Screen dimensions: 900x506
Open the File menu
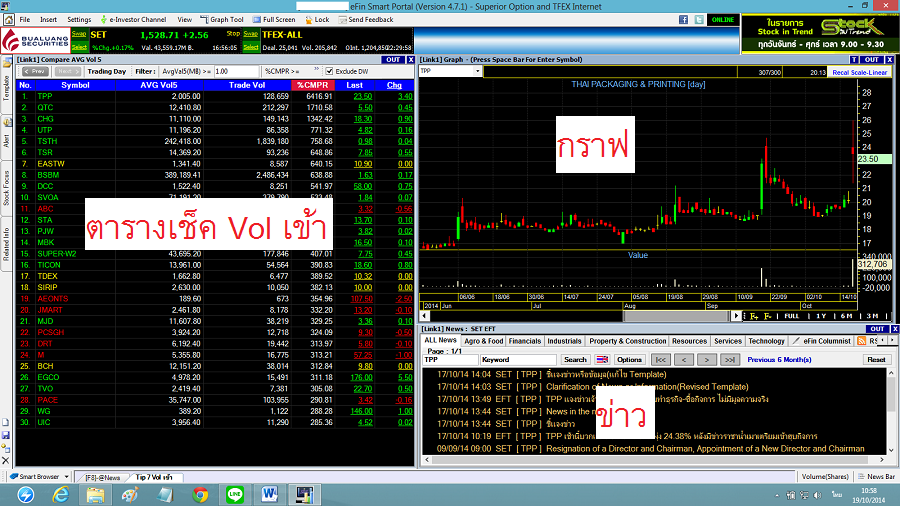pyautogui.click(x=25, y=20)
